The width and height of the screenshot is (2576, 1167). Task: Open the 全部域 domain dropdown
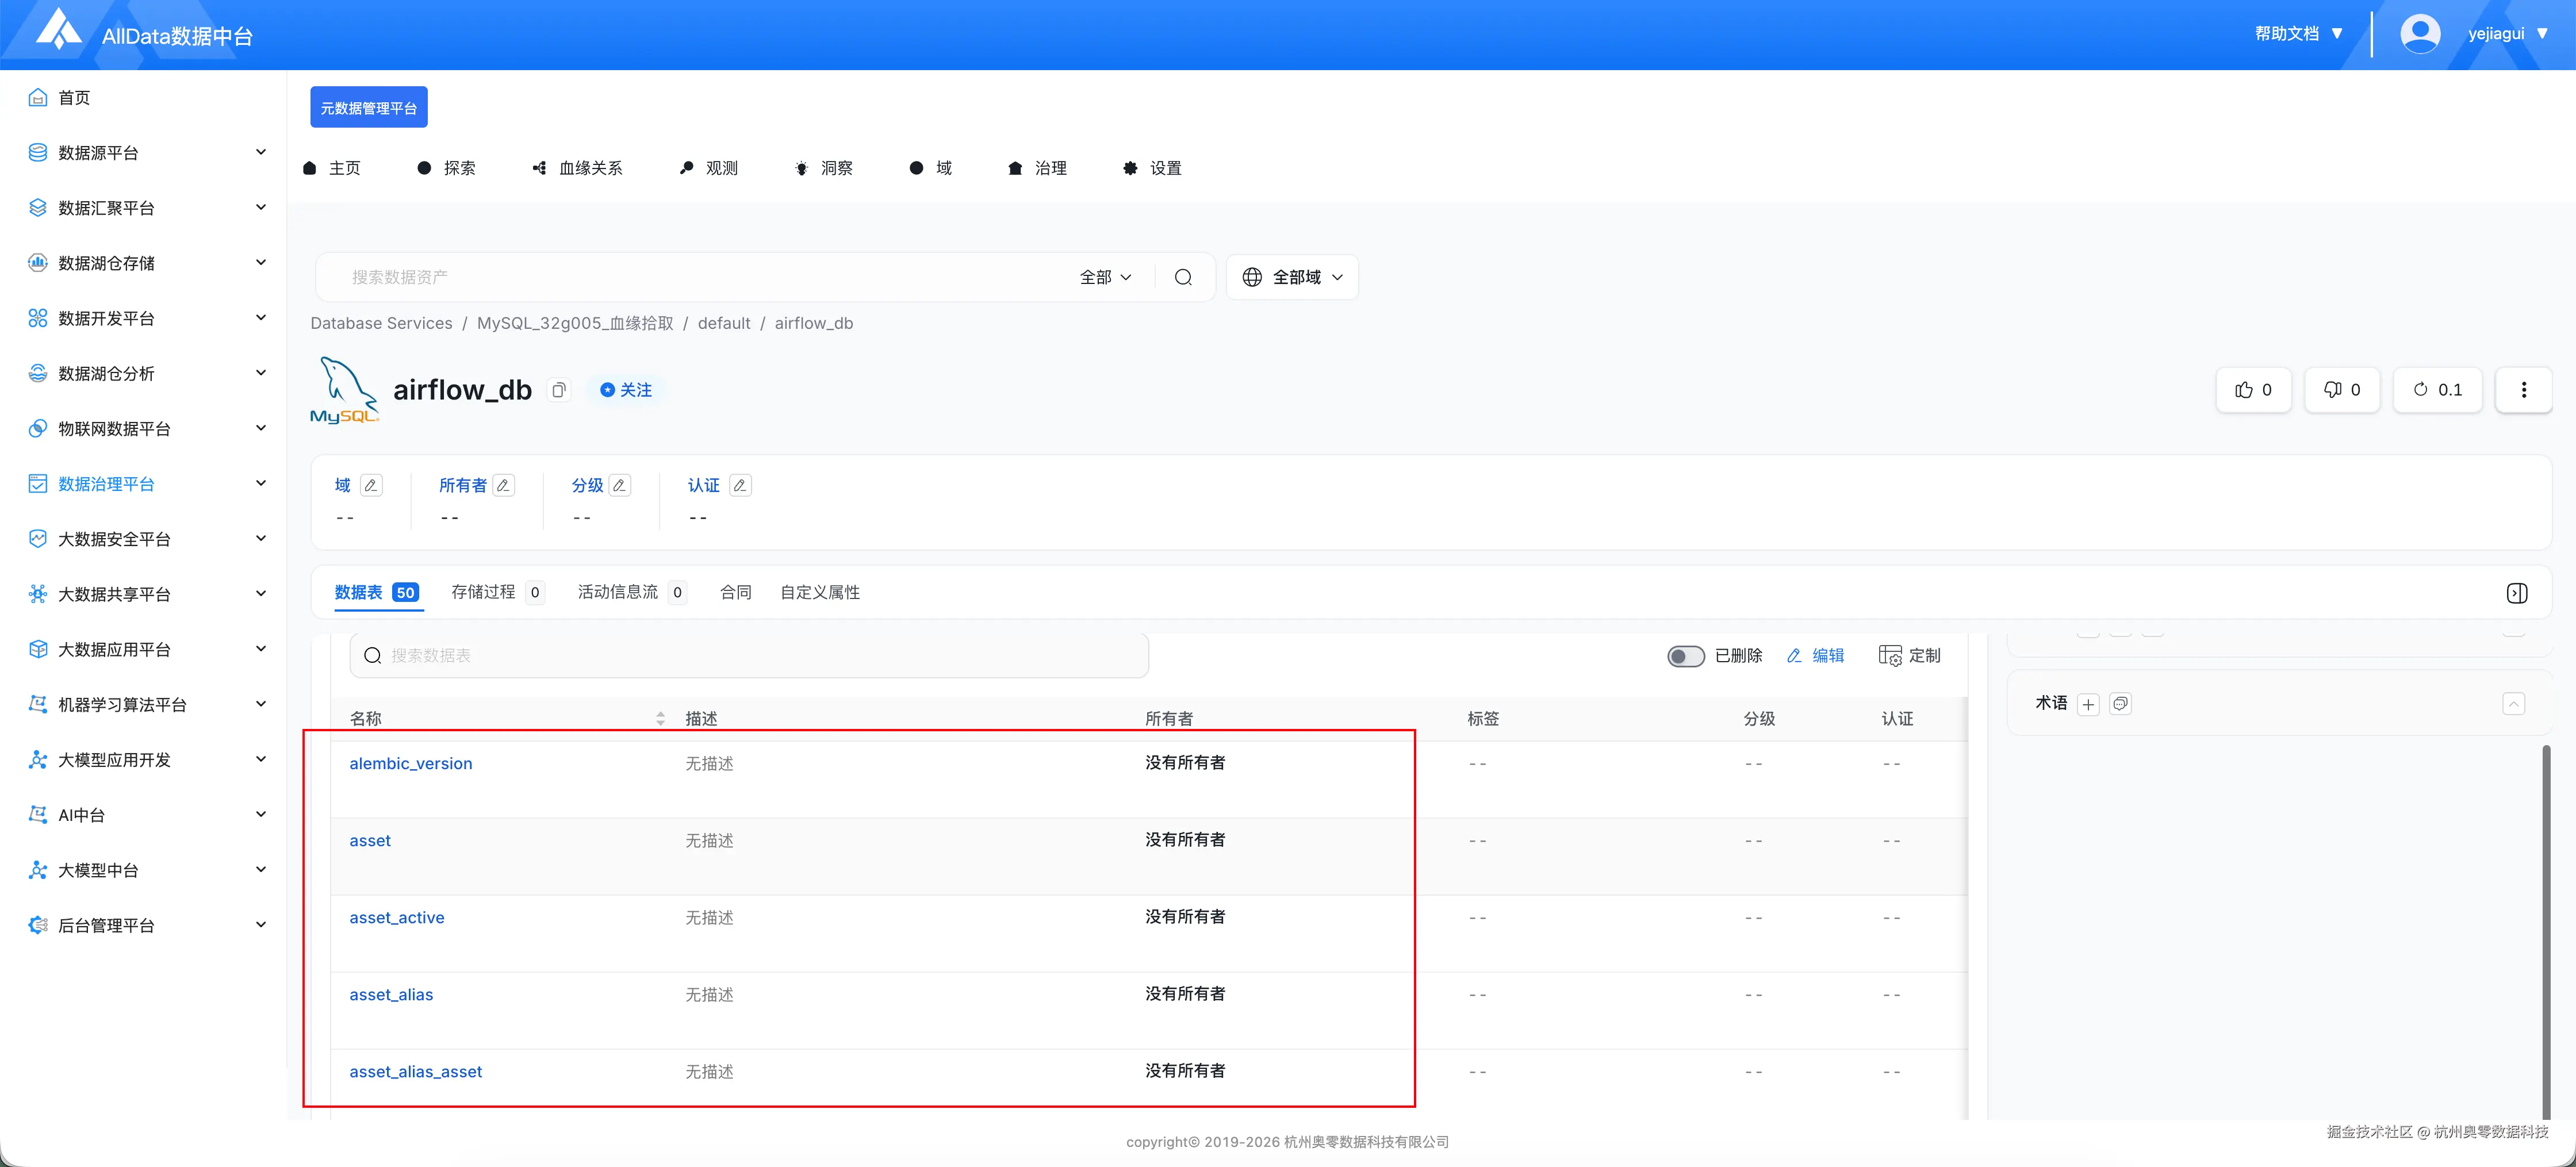pos(1292,277)
